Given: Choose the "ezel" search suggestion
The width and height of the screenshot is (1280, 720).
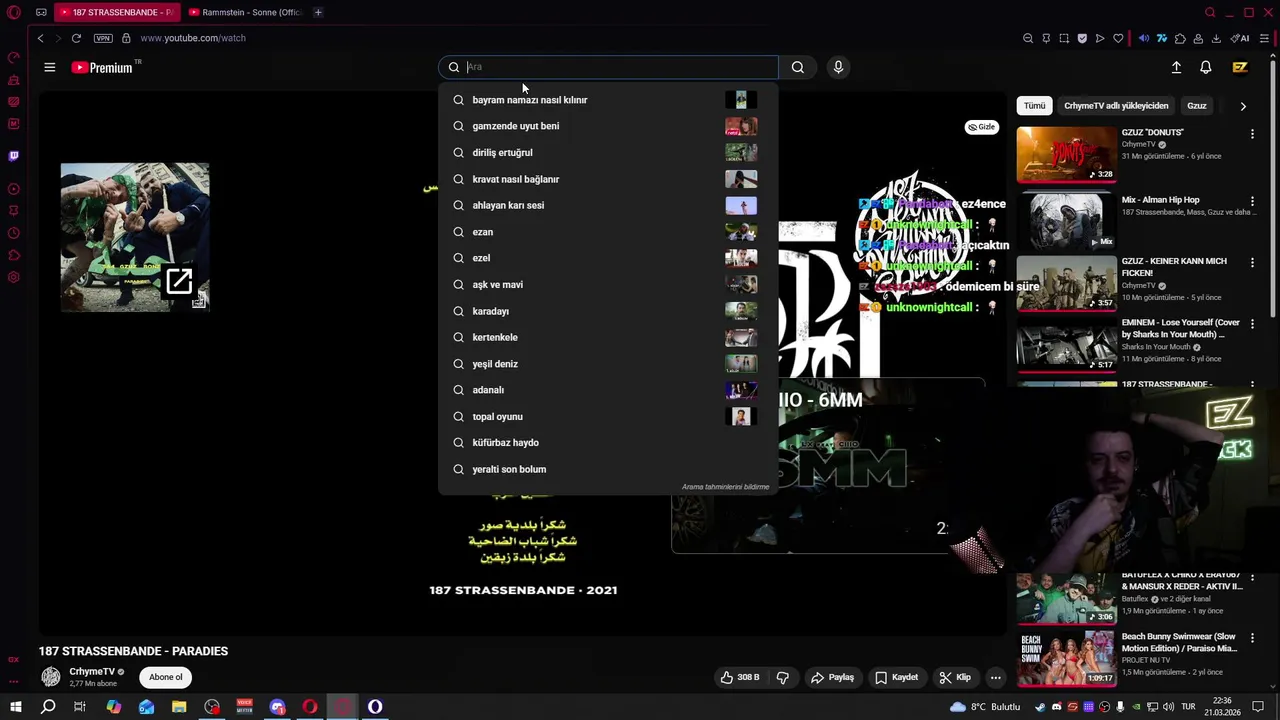Looking at the screenshot, I should [607, 258].
